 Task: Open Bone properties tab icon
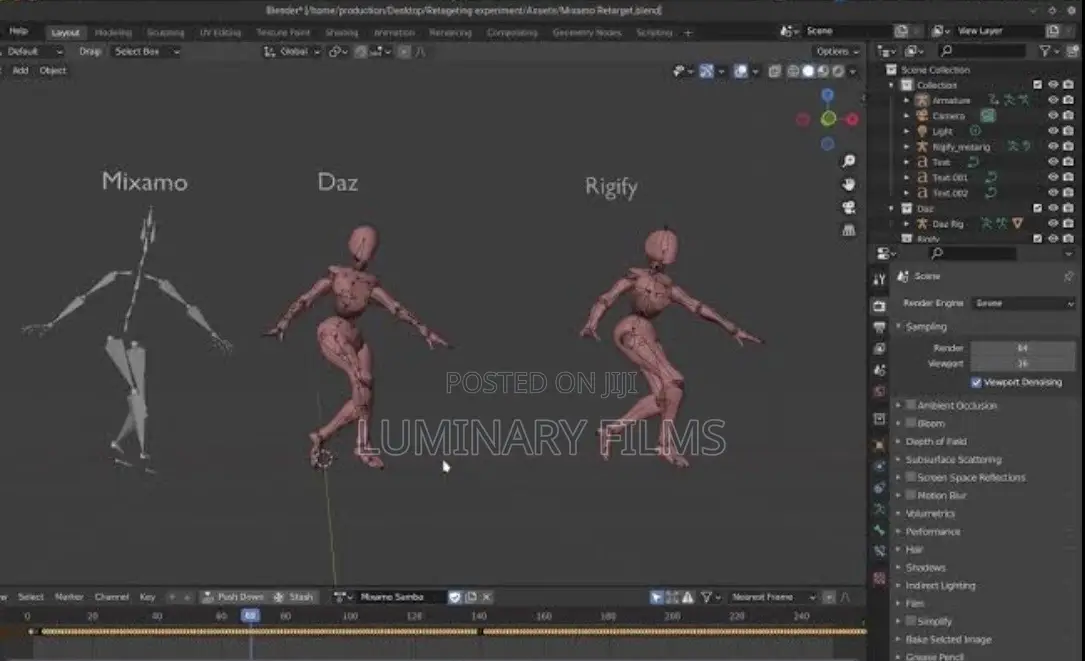point(879,530)
